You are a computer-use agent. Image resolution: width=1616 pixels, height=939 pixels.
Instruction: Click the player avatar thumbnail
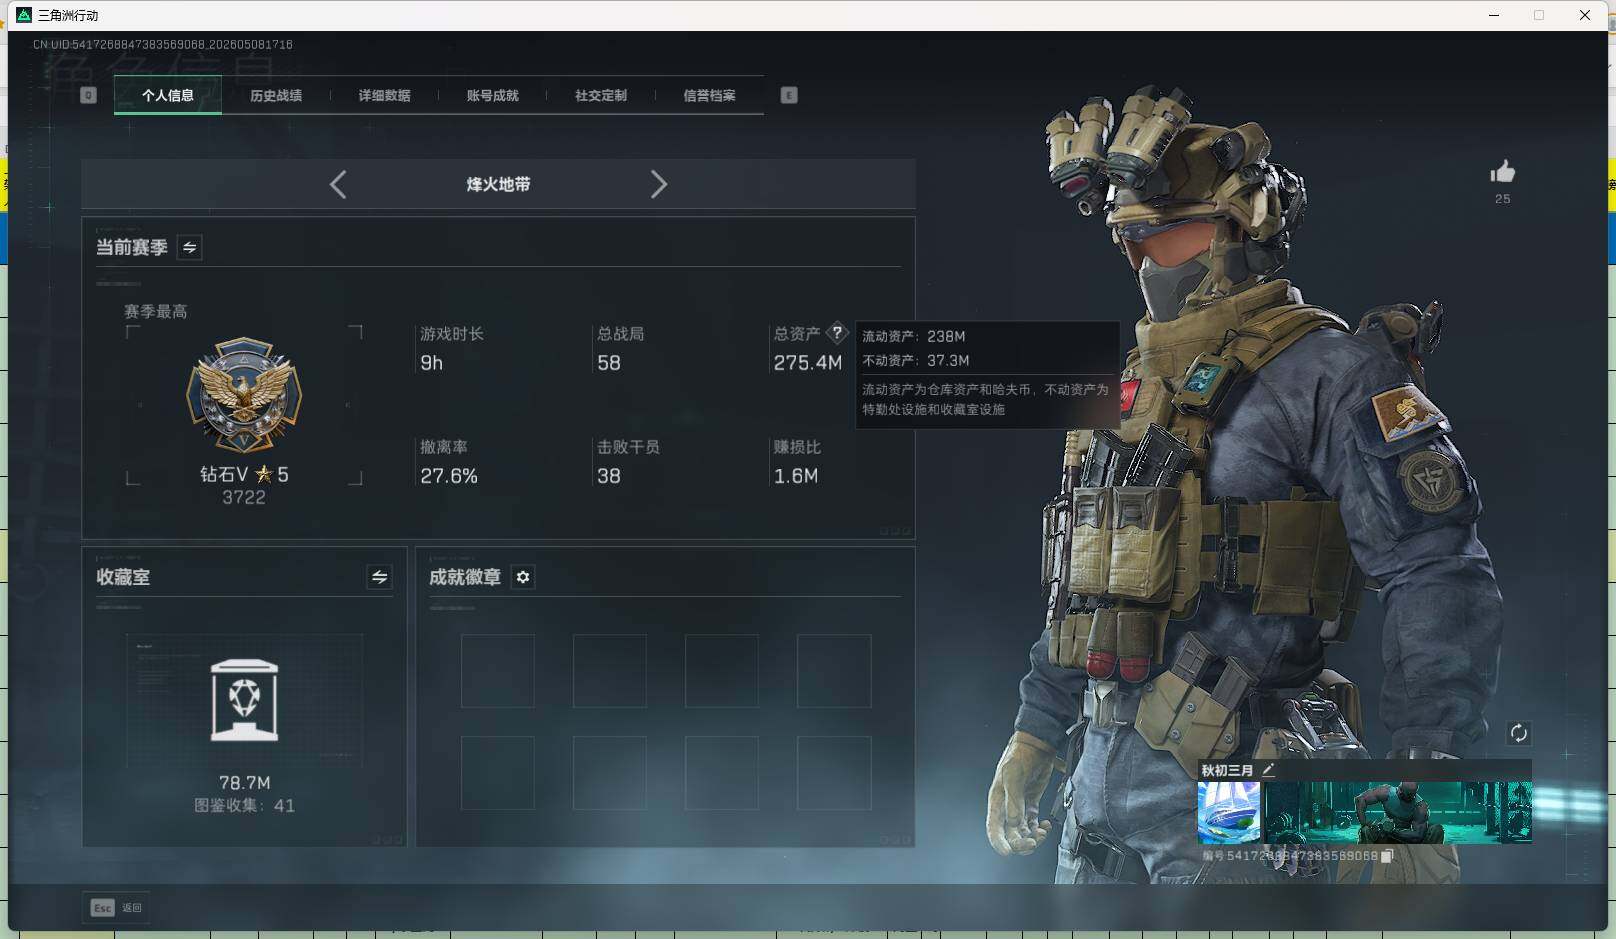point(1229,812)
